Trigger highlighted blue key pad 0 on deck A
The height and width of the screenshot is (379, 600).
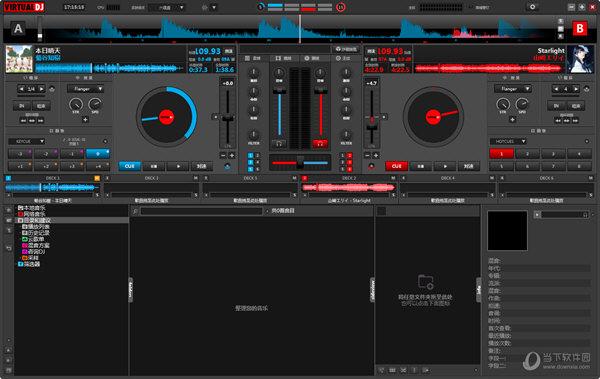(x=98, y=154)
